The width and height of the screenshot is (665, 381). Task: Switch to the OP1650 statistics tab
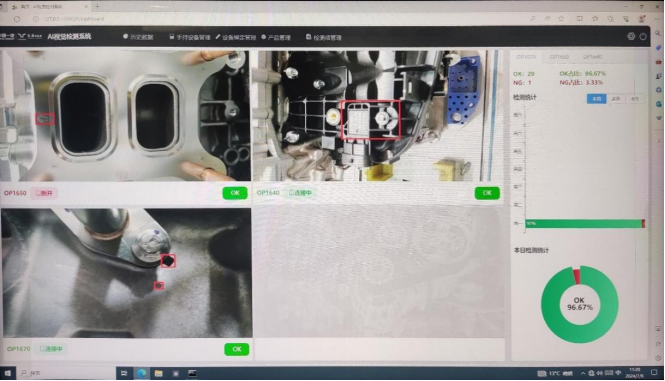point(559,57)
